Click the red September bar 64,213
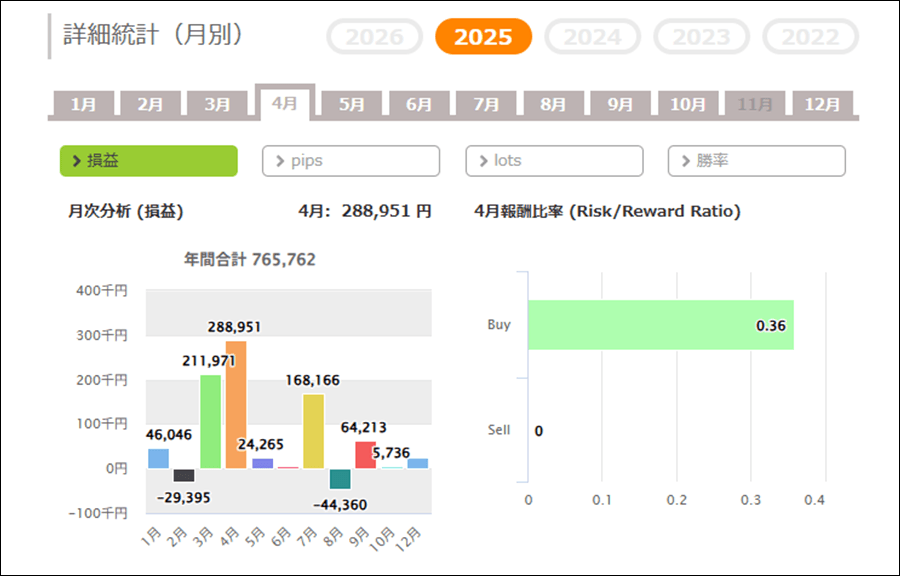Image resolution: width=900 pixels, height=576 pixels. pos(366,454)
